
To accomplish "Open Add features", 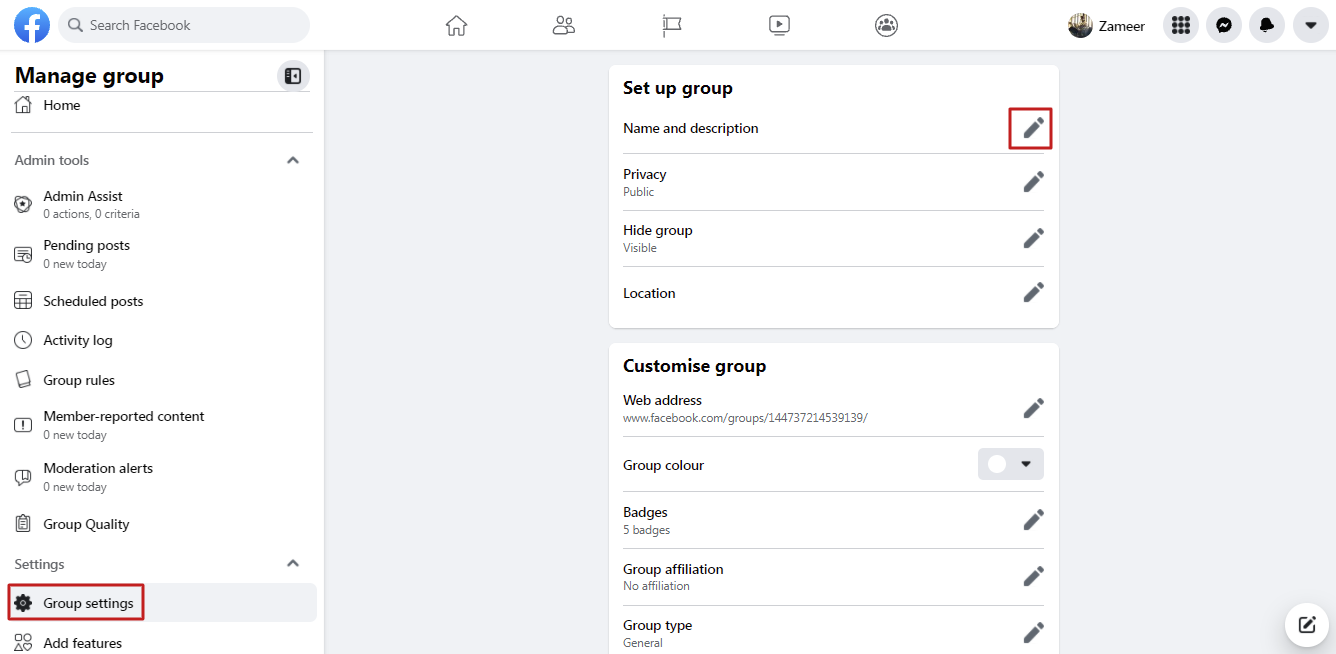I will [162, 643].
